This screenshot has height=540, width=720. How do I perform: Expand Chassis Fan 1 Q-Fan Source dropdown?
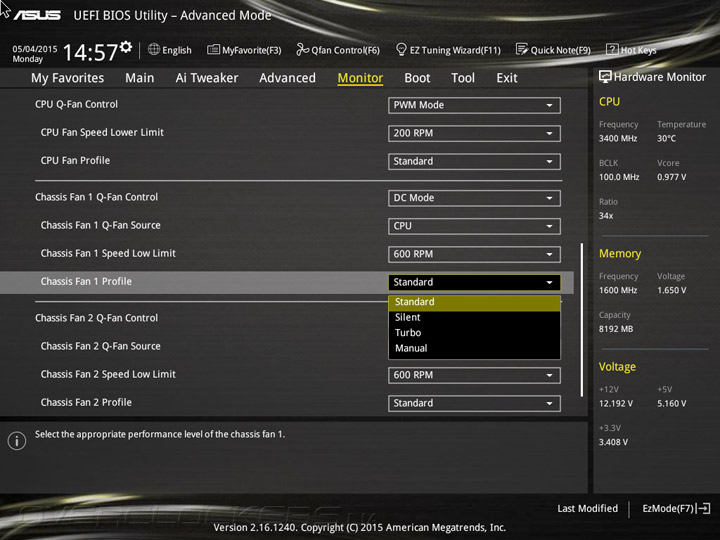point(474,226)
